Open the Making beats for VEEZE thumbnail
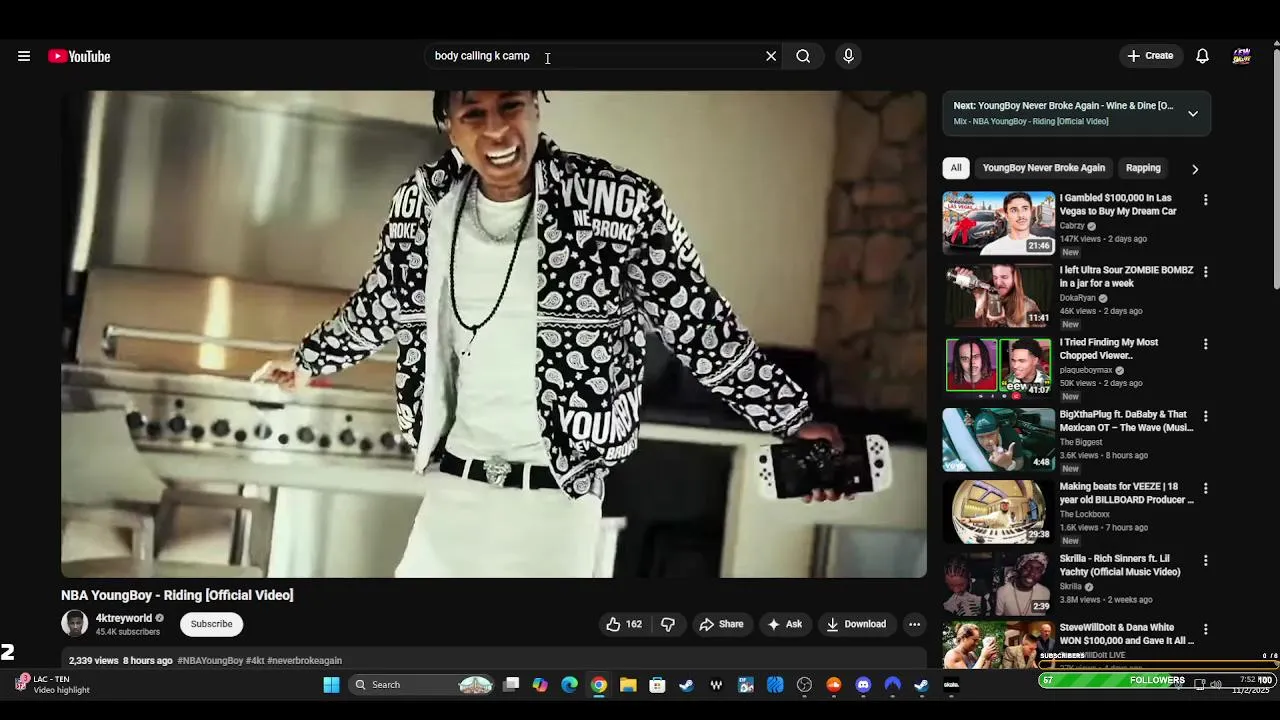 coord(998,511)
